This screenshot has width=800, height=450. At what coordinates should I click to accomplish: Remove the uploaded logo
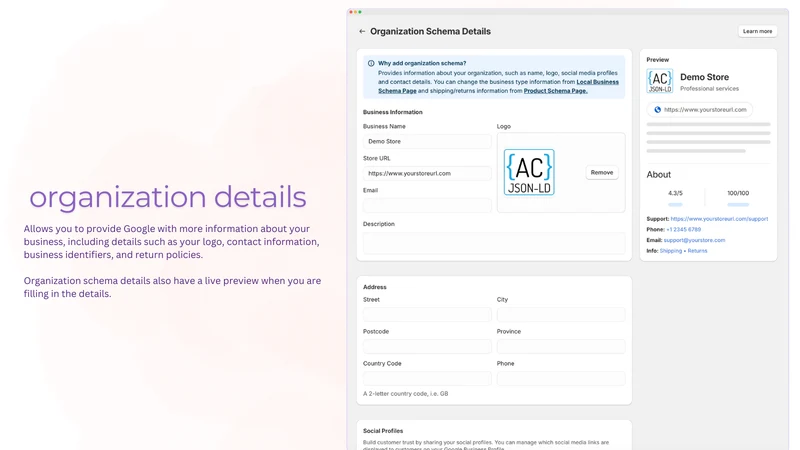click(602, 172)
